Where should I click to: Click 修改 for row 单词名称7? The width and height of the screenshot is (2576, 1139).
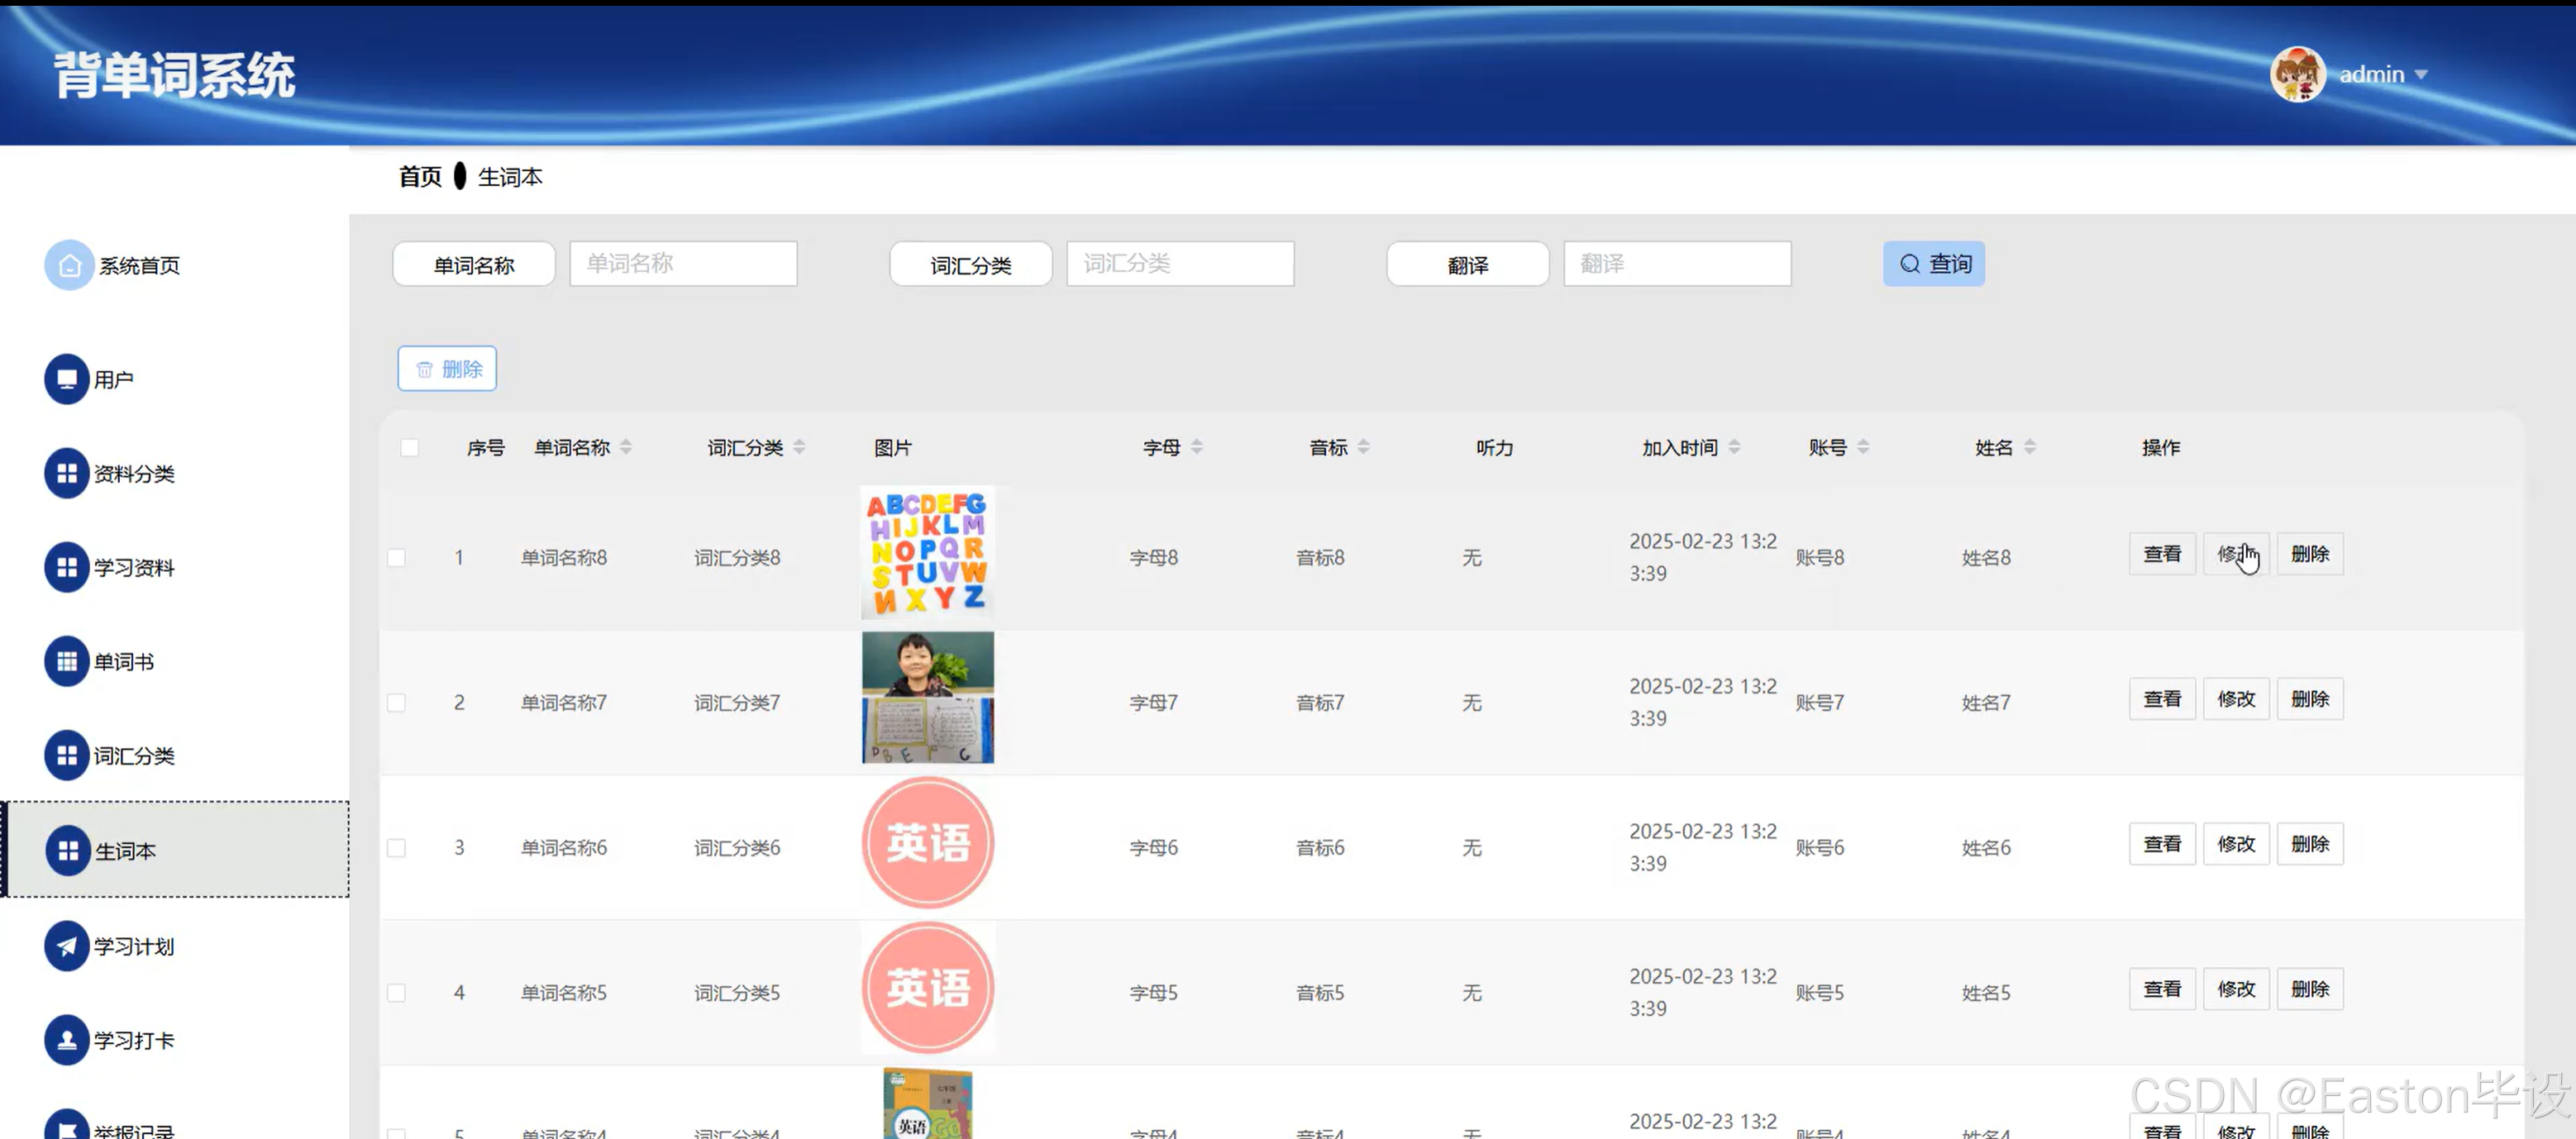(2236, 699)
